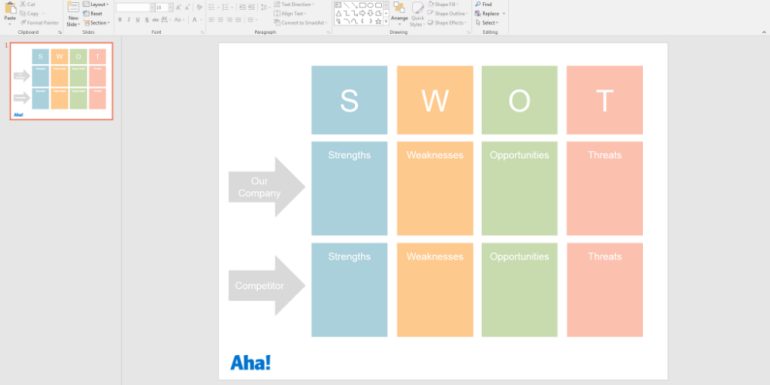The image size is (770, 385).
Task: Toggle Underline formatting
Action: [138, 20]
